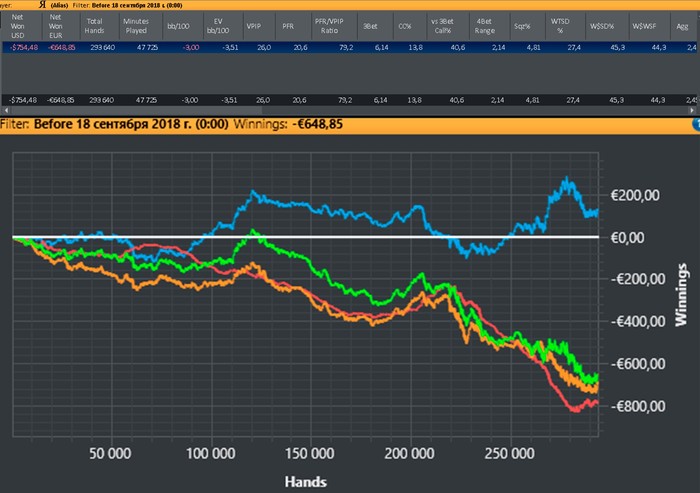
Task: Click the Agg column header
Action: (685, 26)
